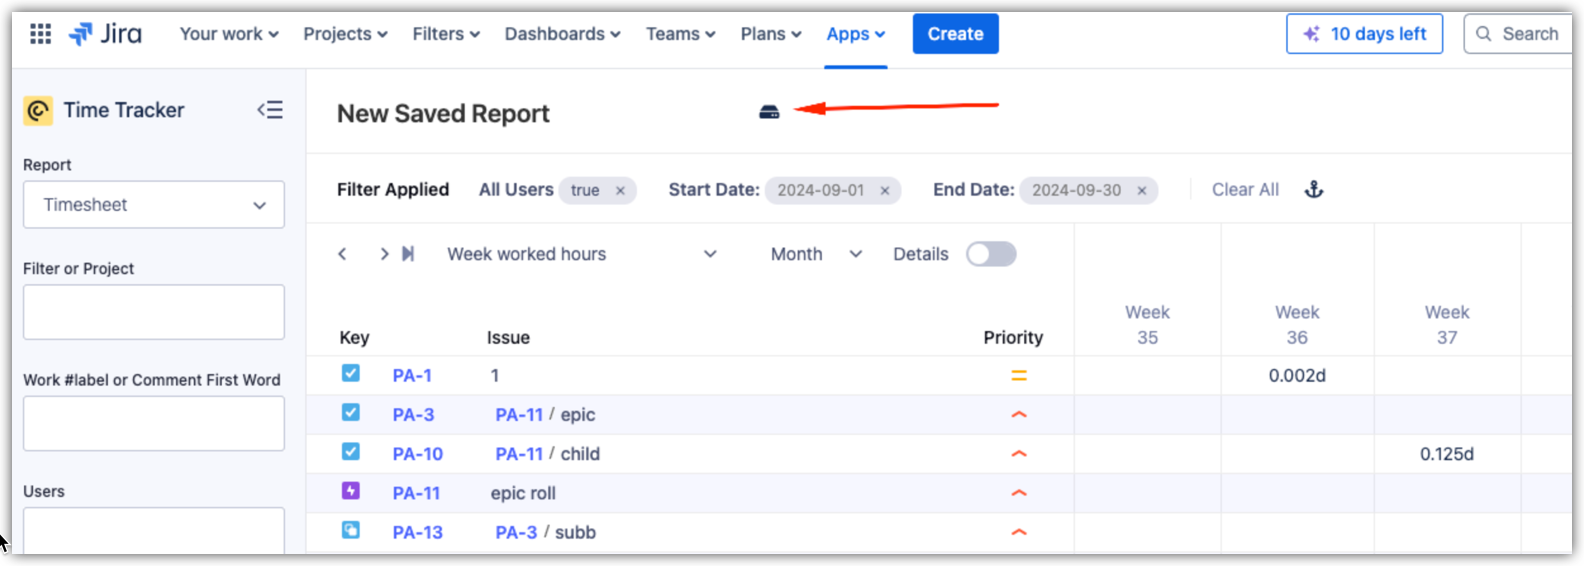
Task: Open the Timesheet report dropdown
Action: pos(154,205)
